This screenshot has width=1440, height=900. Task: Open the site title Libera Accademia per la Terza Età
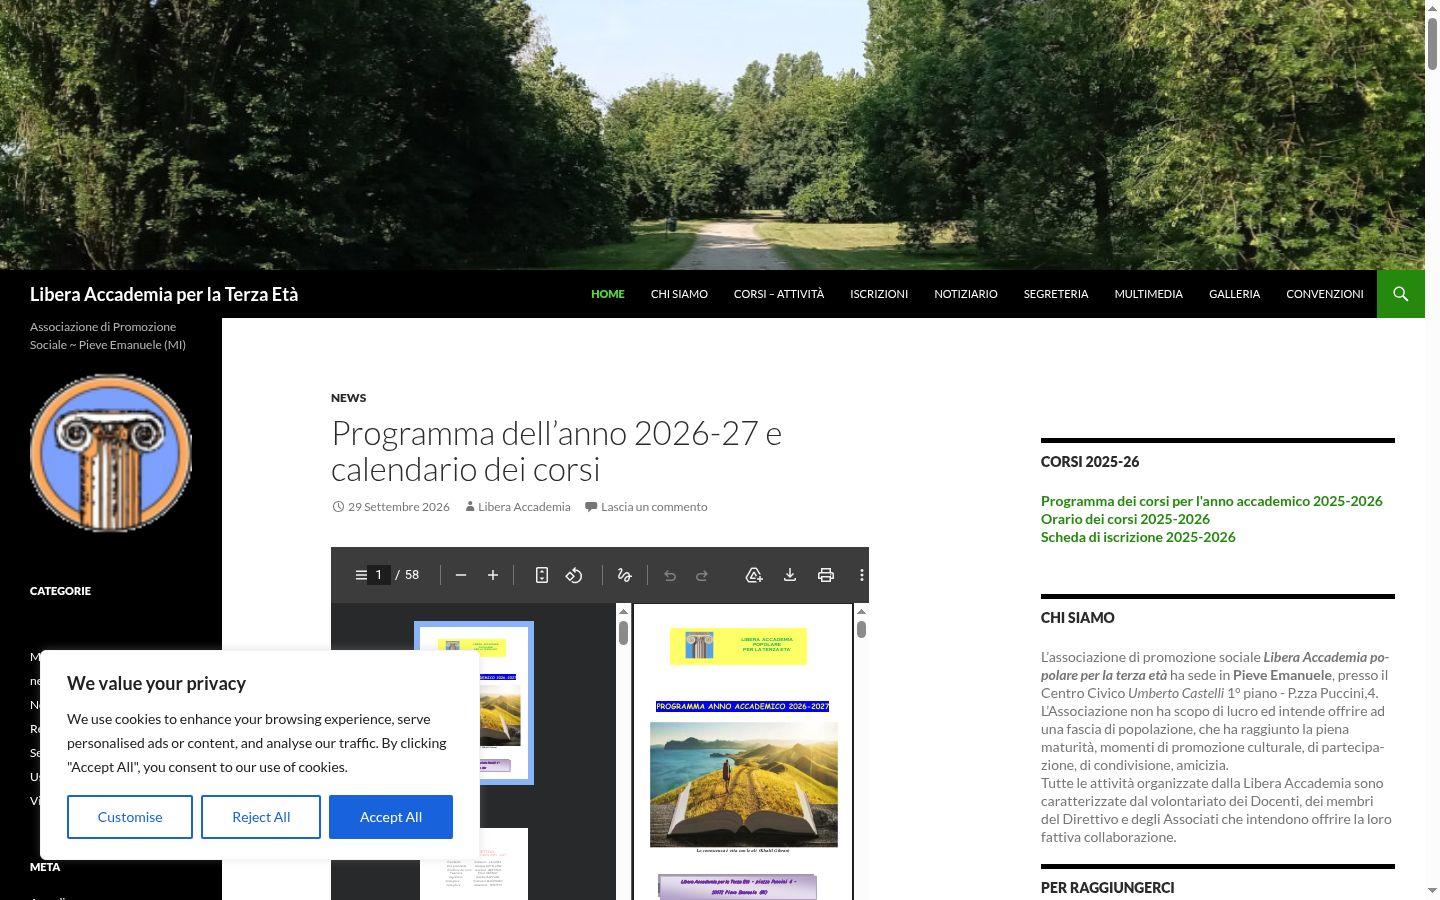coord(164,294)
